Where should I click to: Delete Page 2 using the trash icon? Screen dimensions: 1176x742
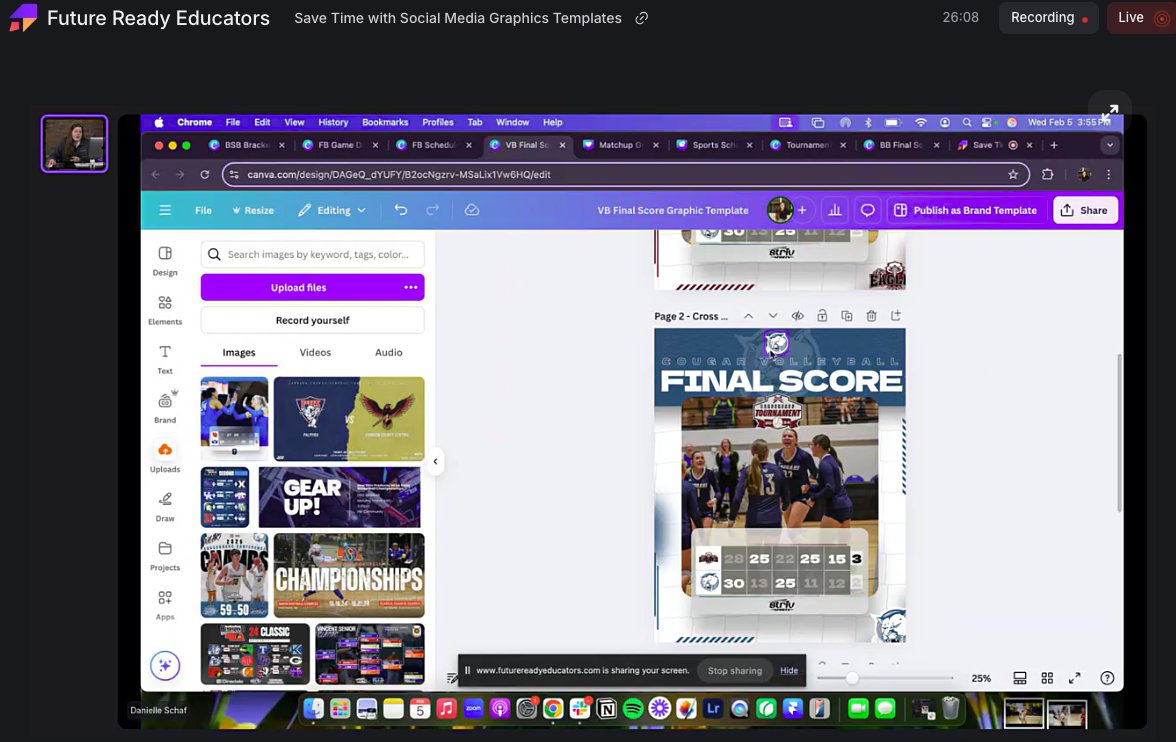click(871, 315)
